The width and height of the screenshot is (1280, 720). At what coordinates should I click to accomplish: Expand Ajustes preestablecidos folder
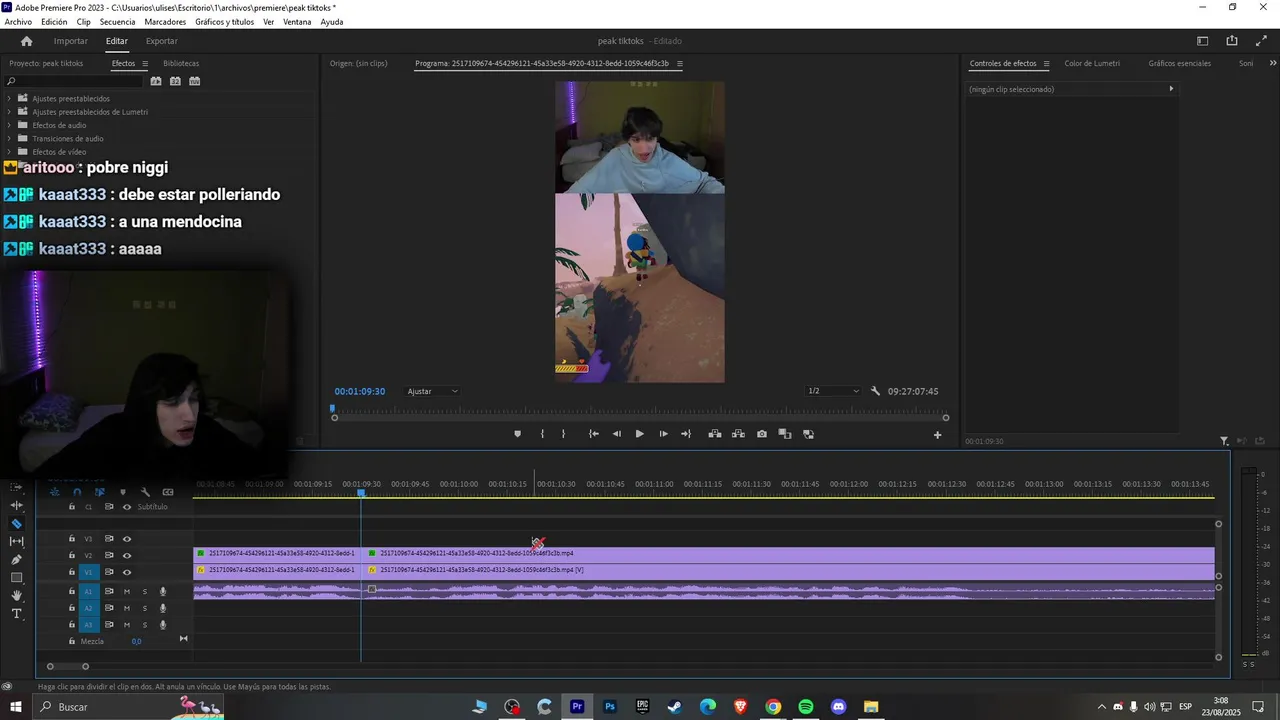[9, 98]
